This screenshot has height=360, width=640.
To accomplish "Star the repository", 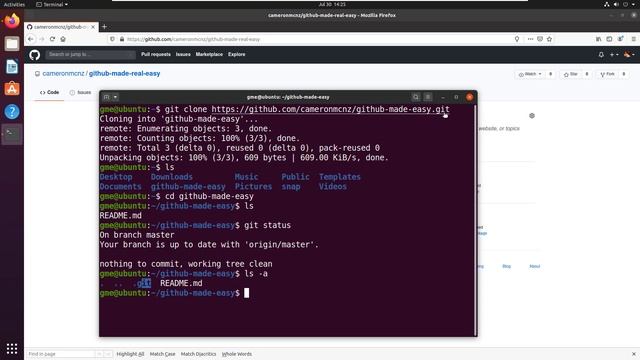I will (571, 74).
